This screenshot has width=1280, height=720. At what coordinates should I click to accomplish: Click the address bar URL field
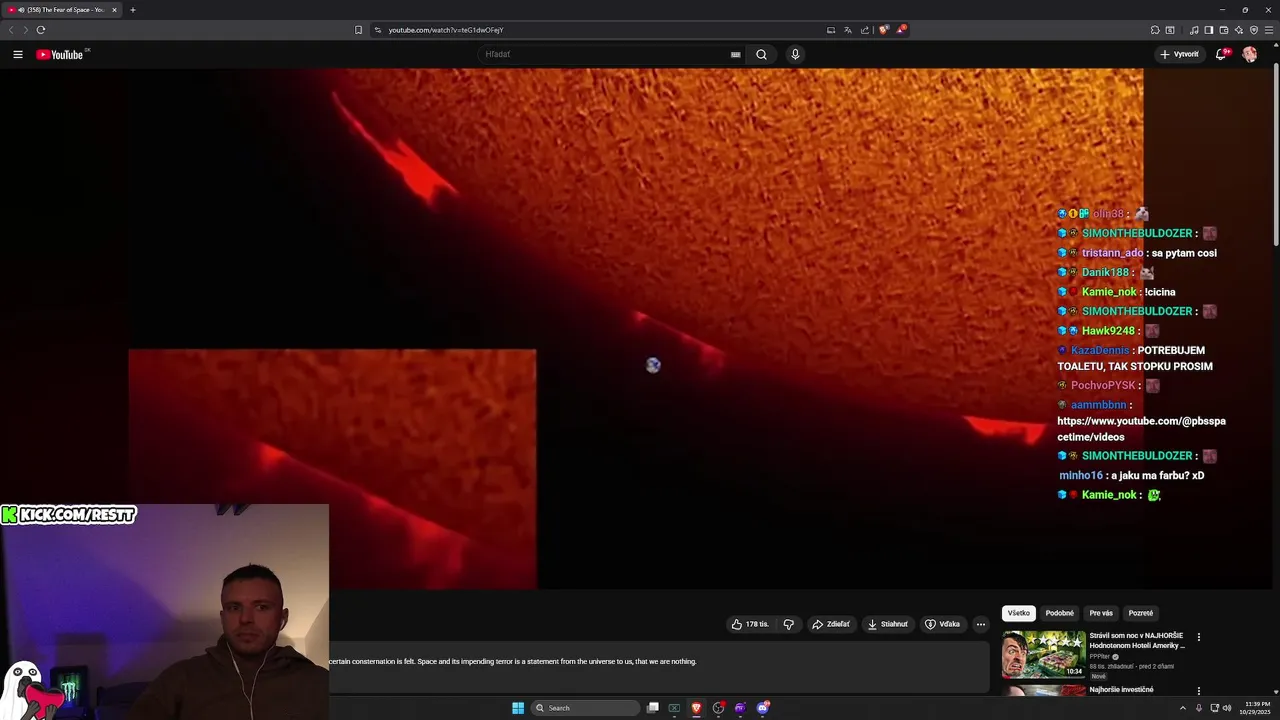coord(600,30)
